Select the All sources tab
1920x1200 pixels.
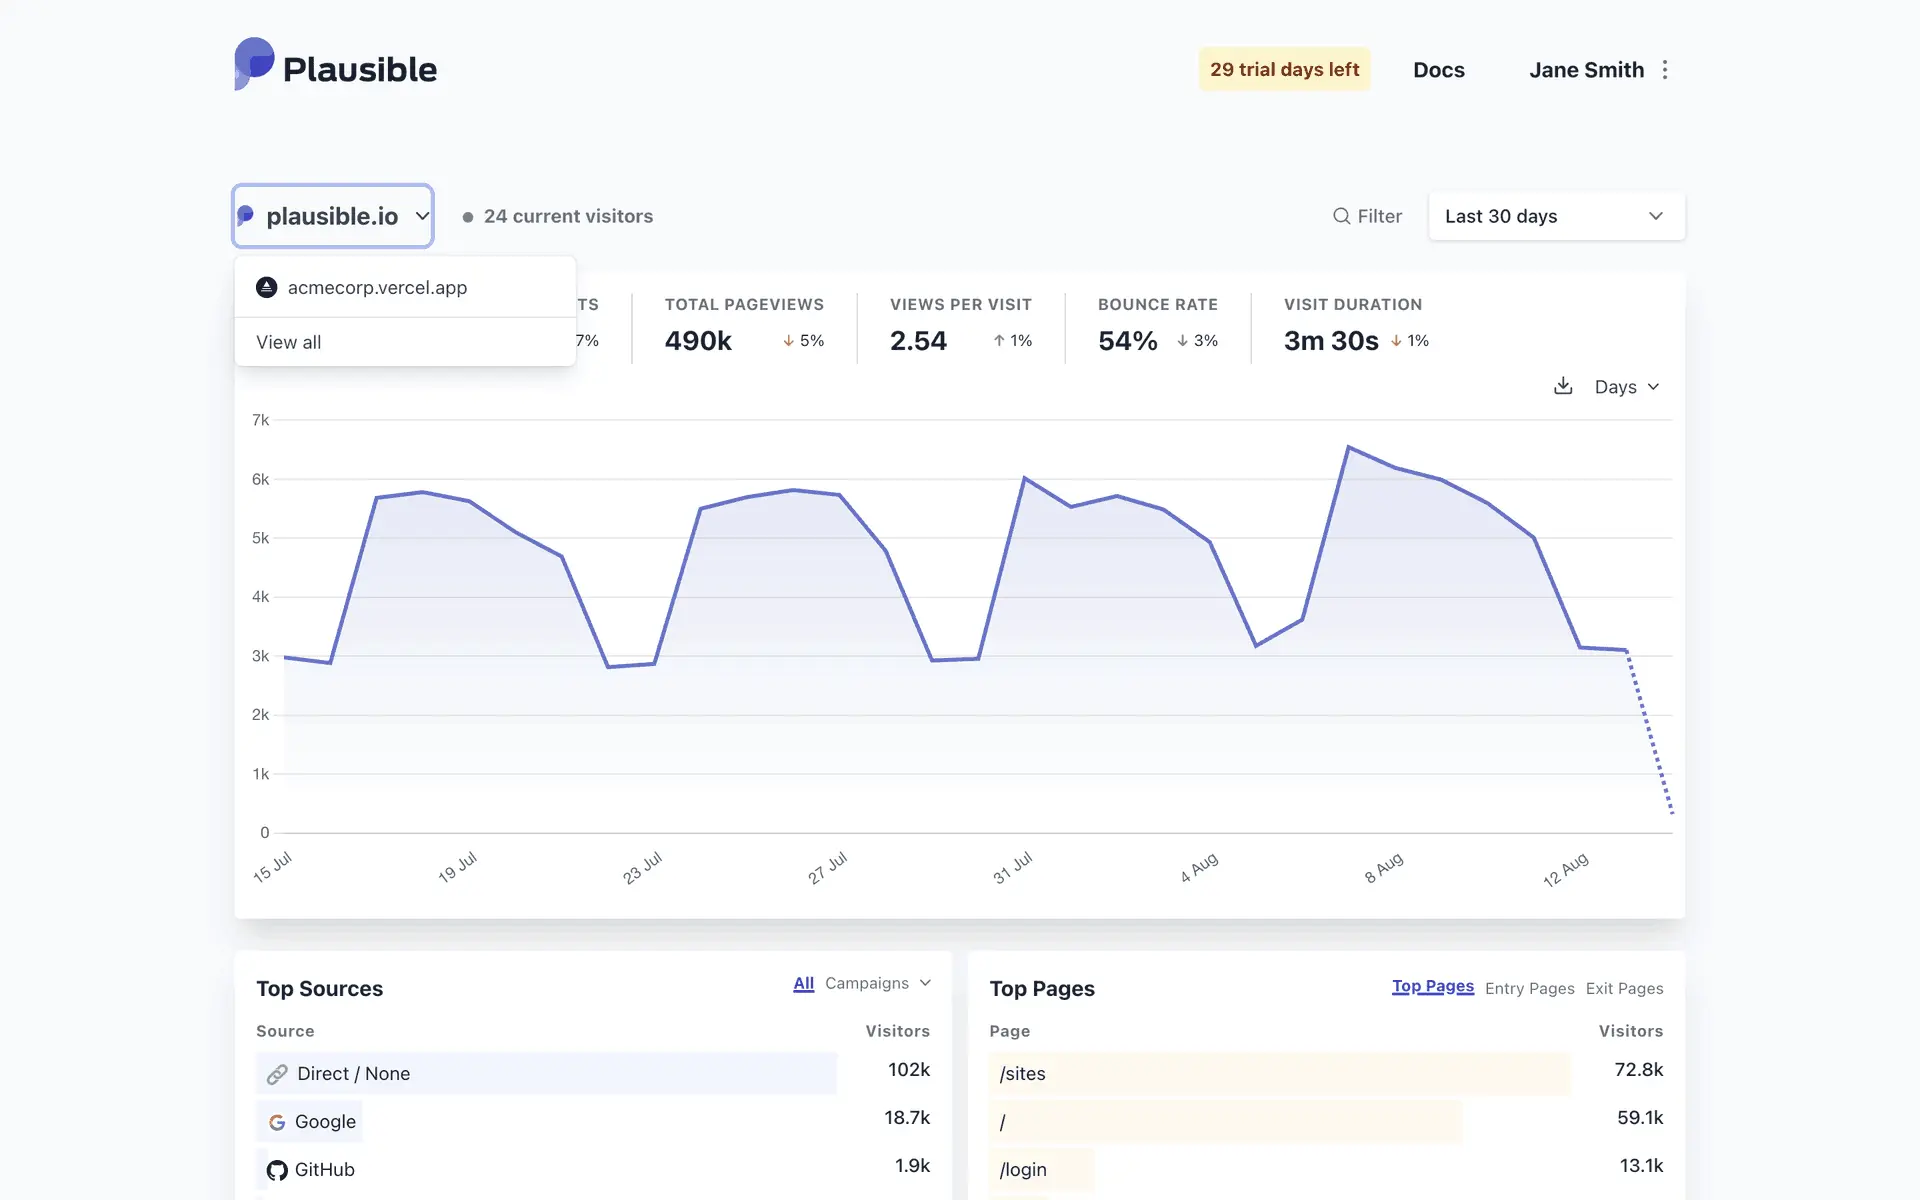pos(803,983)
